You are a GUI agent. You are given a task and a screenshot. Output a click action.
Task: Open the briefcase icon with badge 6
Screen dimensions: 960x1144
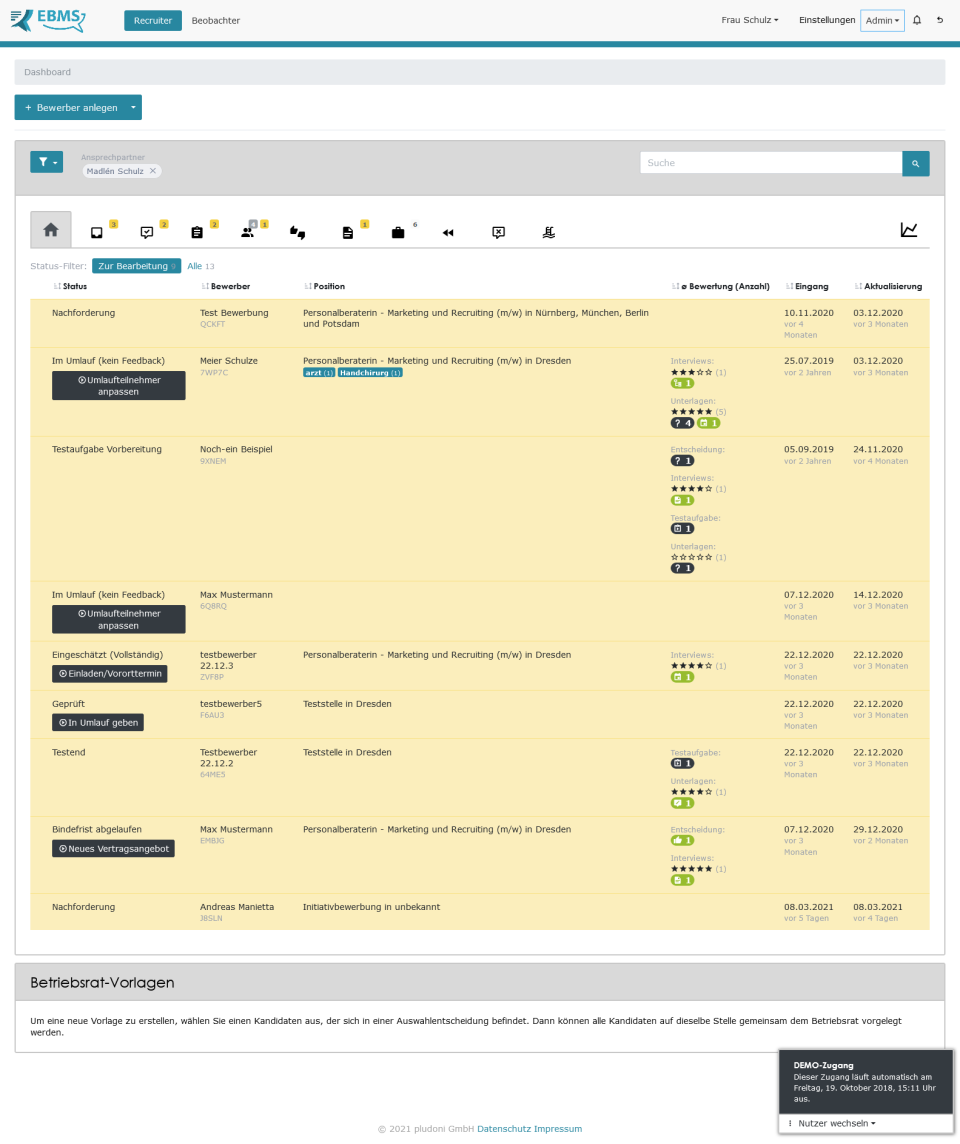396,231
